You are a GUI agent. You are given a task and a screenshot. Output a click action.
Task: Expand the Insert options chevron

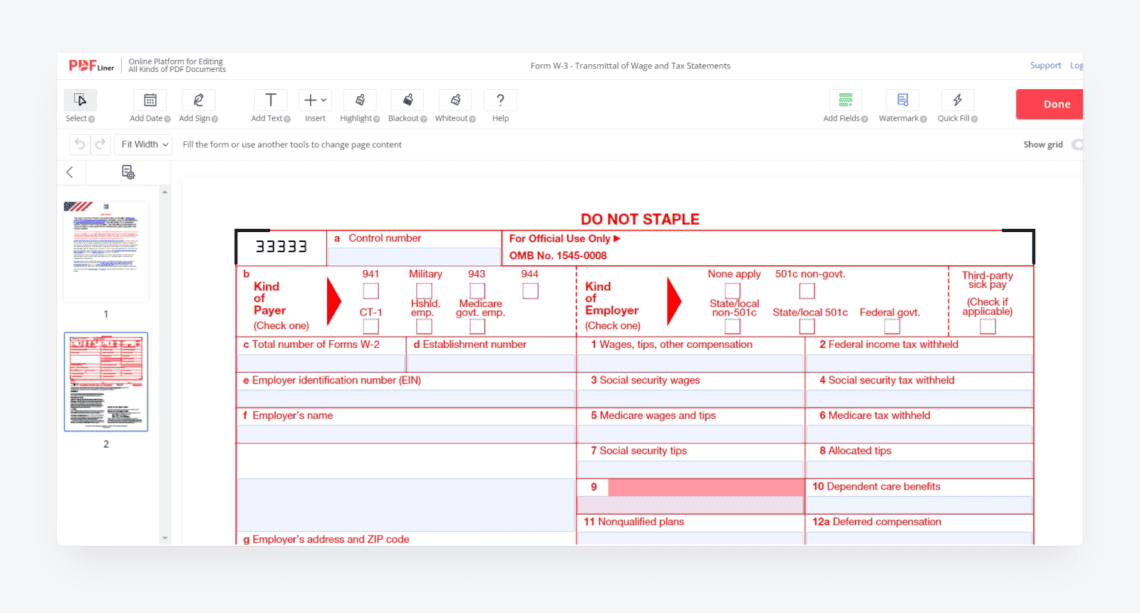(323, 99)
